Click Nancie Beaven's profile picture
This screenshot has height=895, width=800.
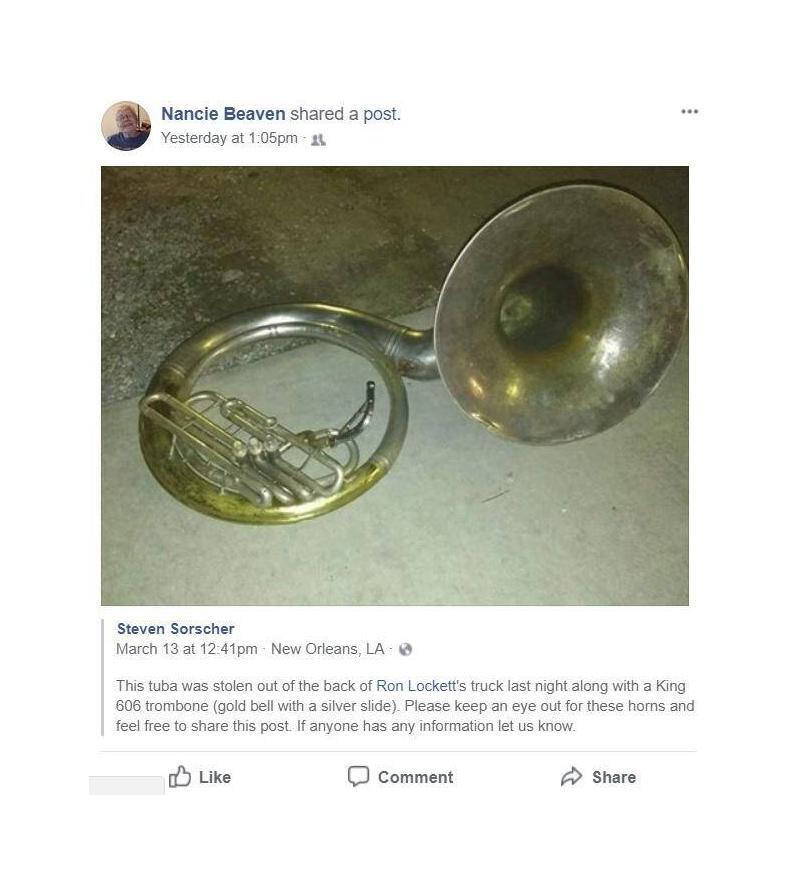(x=126, y=126)
